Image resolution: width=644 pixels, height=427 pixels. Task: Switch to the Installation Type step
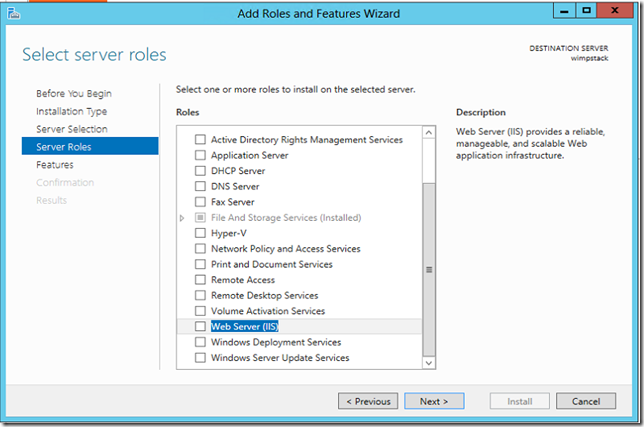(x=71, y=111)
